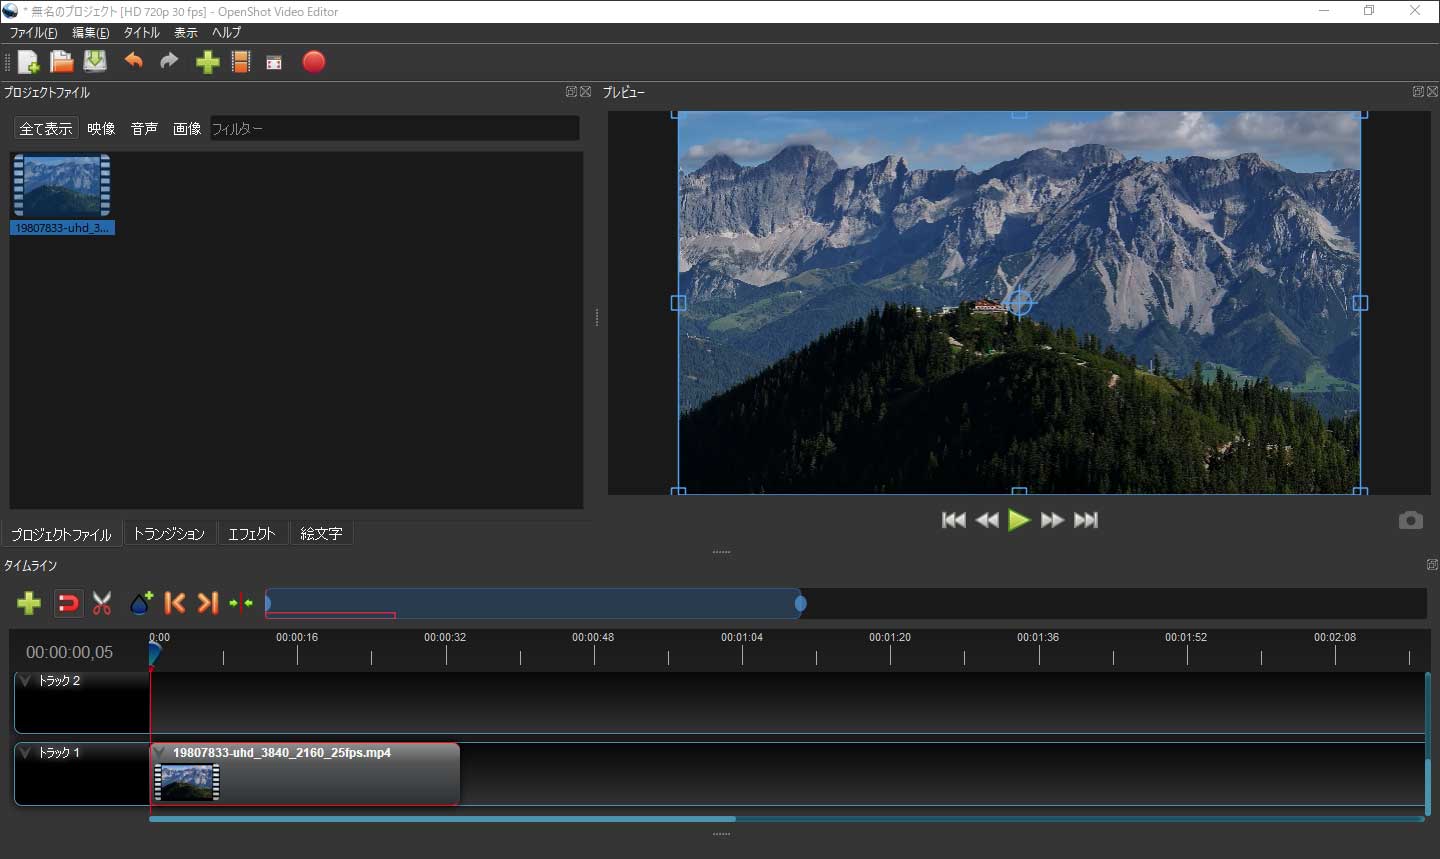Click the right-middle transform handle in preview
This screenshot has height=859, width=1440.
pos(1360,302)
